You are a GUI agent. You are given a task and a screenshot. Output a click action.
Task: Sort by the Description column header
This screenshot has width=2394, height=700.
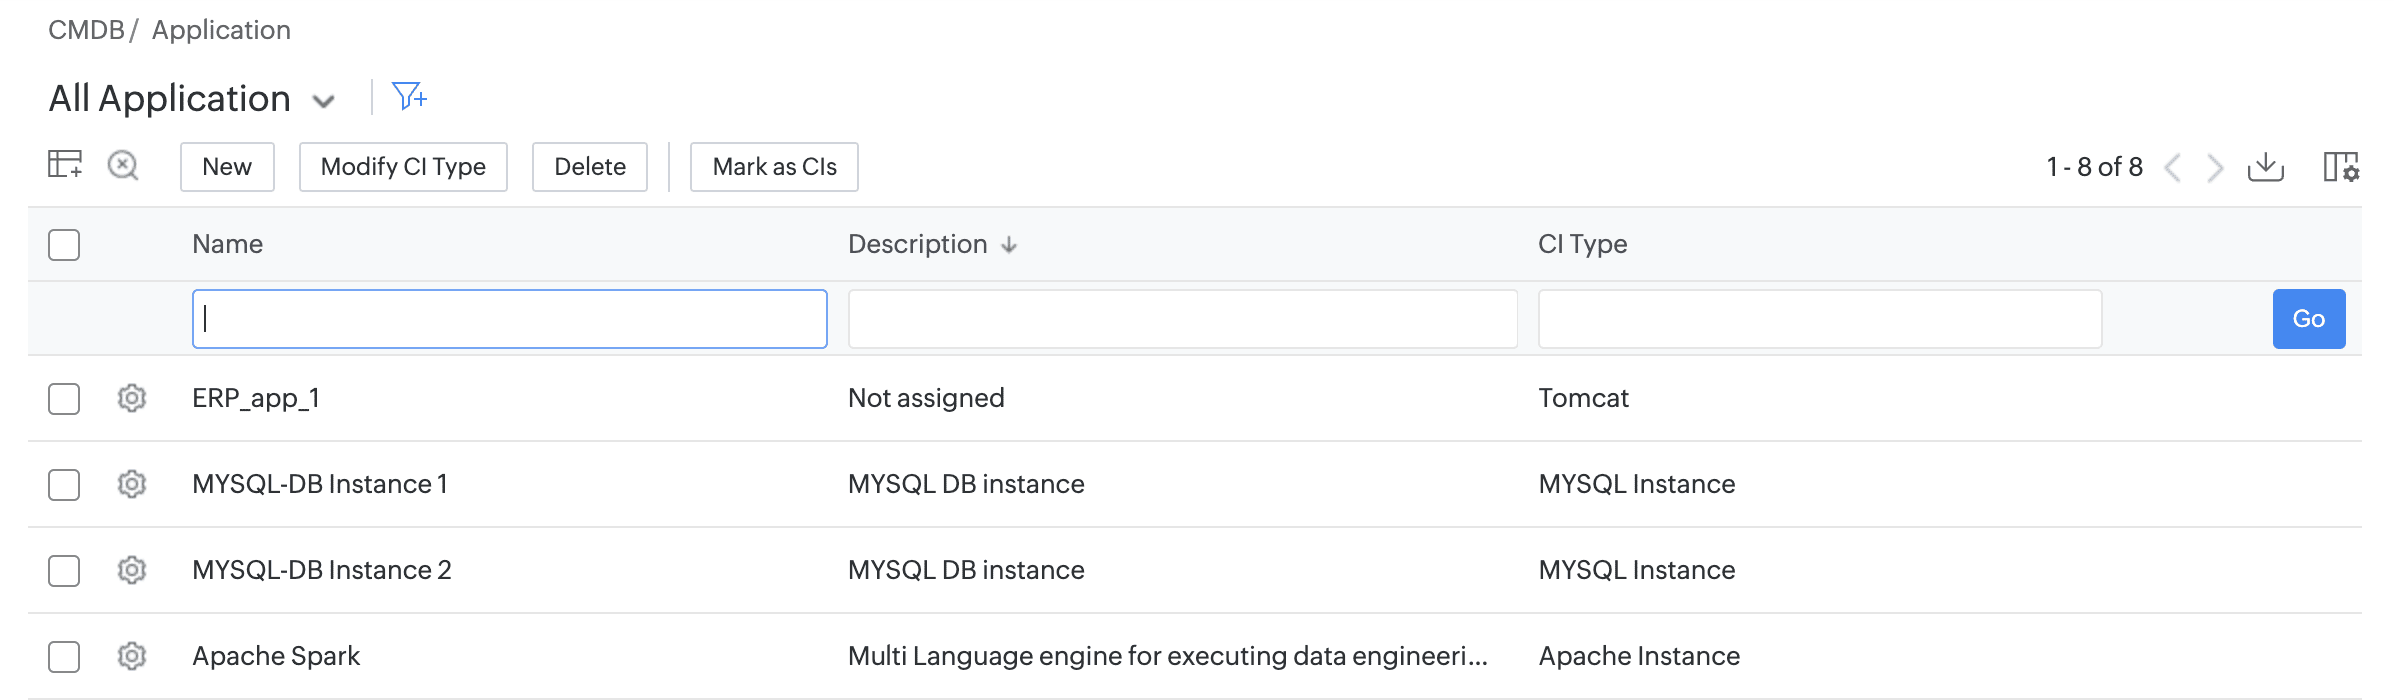pos(918,245)
